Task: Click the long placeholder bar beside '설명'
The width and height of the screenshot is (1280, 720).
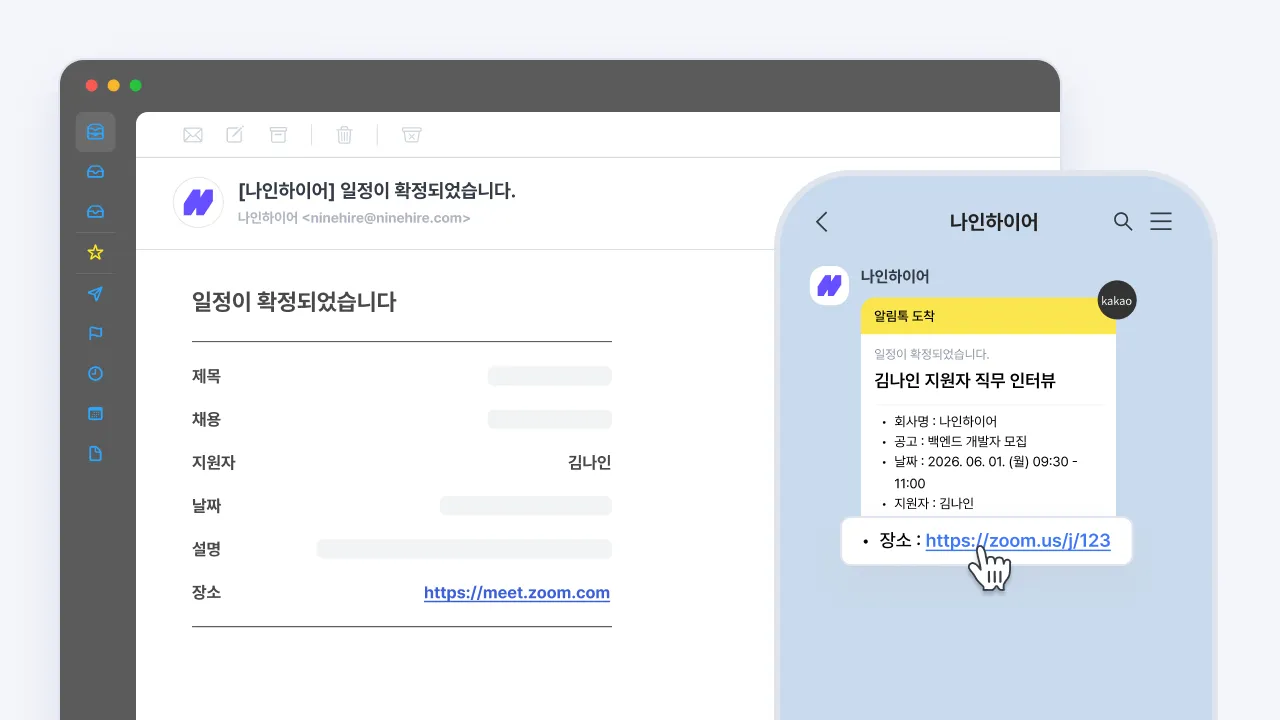Action: click(464, 549)
